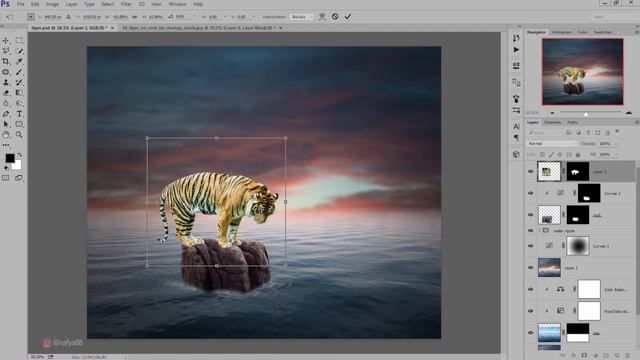Expand the water ripple group

[x=540, y=231]
